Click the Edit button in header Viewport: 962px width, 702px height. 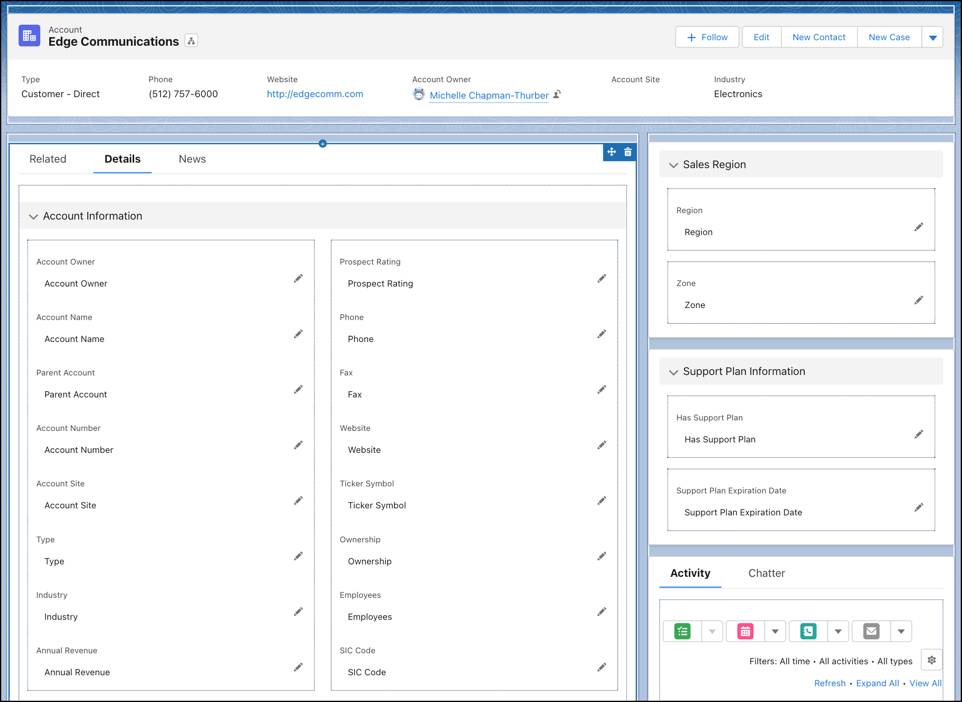pyautogui.click(x=761, y=37)
